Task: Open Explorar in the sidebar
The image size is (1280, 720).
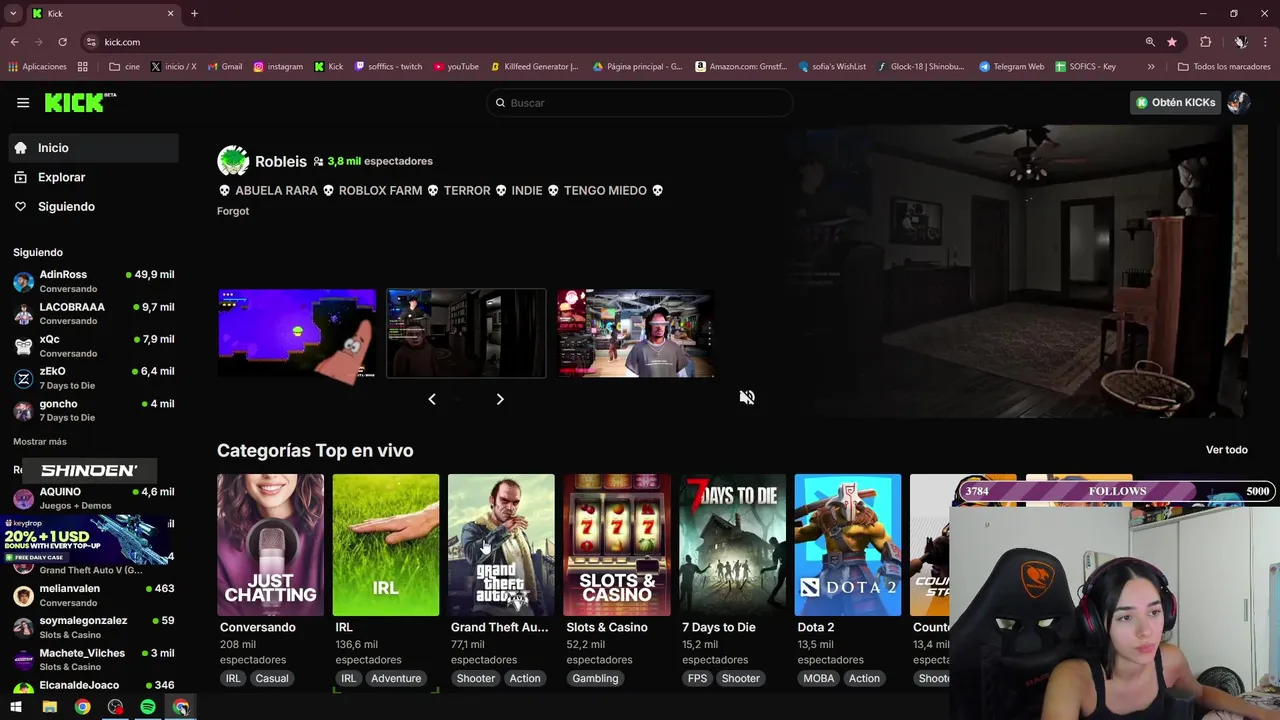Action: [x=94, y=177]
